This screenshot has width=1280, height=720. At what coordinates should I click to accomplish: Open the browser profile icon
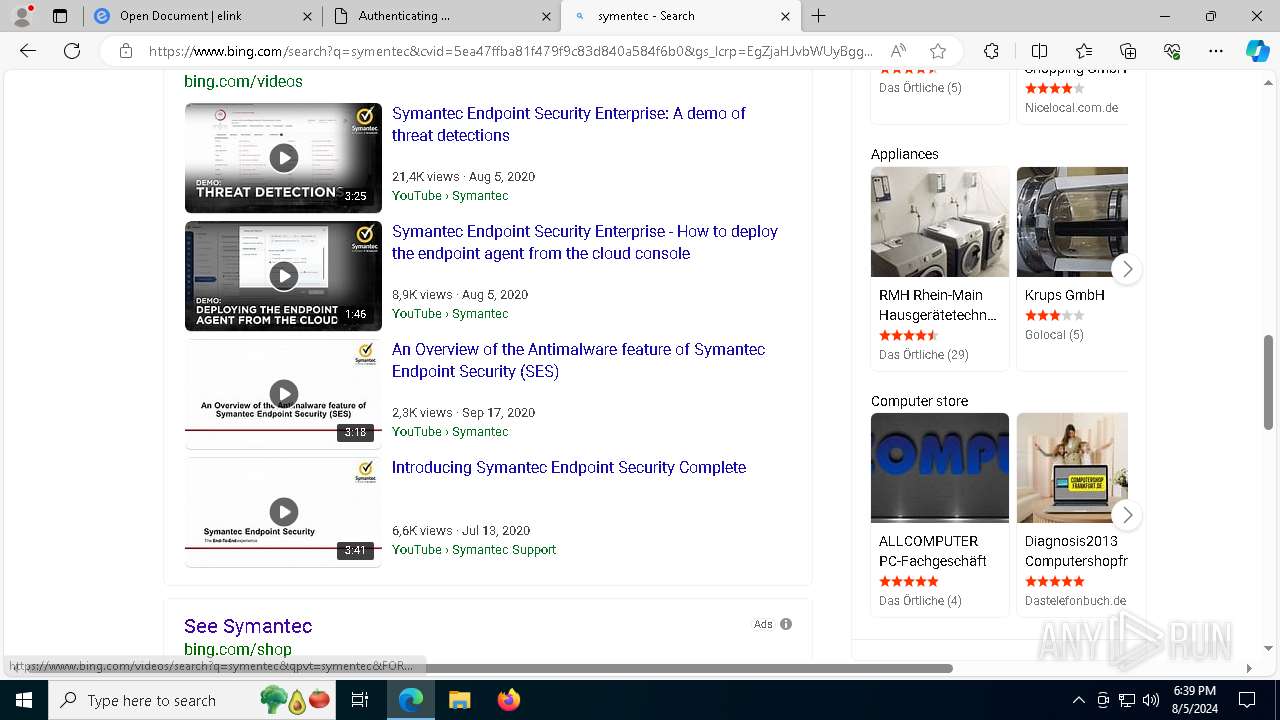[22, 15]
